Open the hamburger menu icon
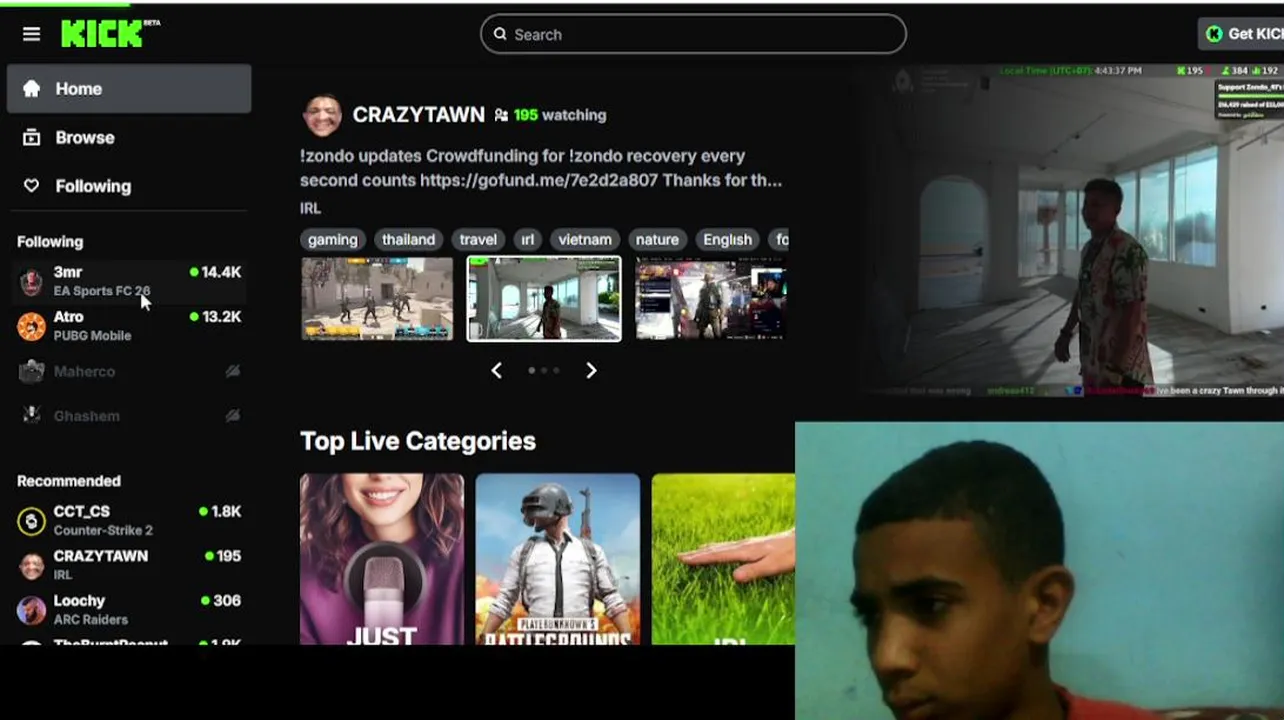 32,34
